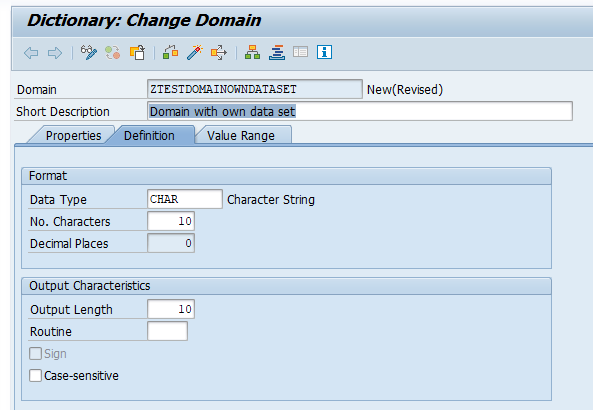Toggle the Sign checkbox
Viewport: 593px width, 410px height.
[x=36, y=354]
